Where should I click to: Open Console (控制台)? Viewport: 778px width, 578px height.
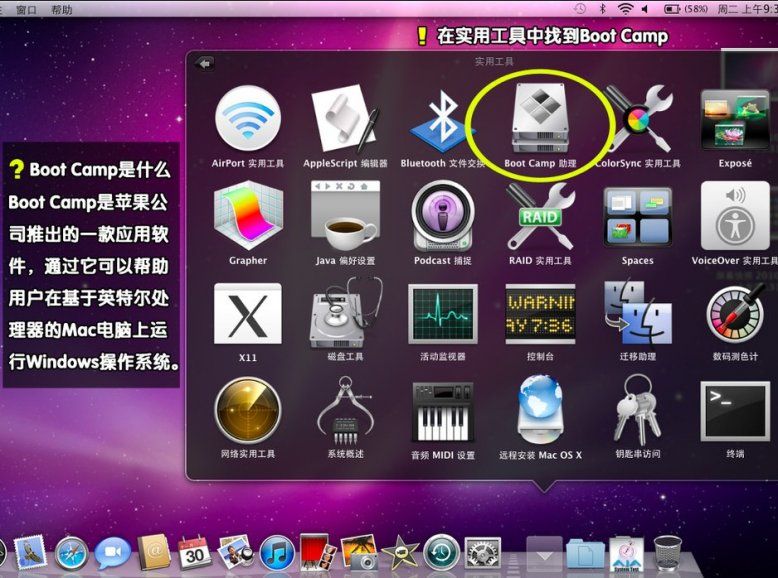tap(540, 314)
